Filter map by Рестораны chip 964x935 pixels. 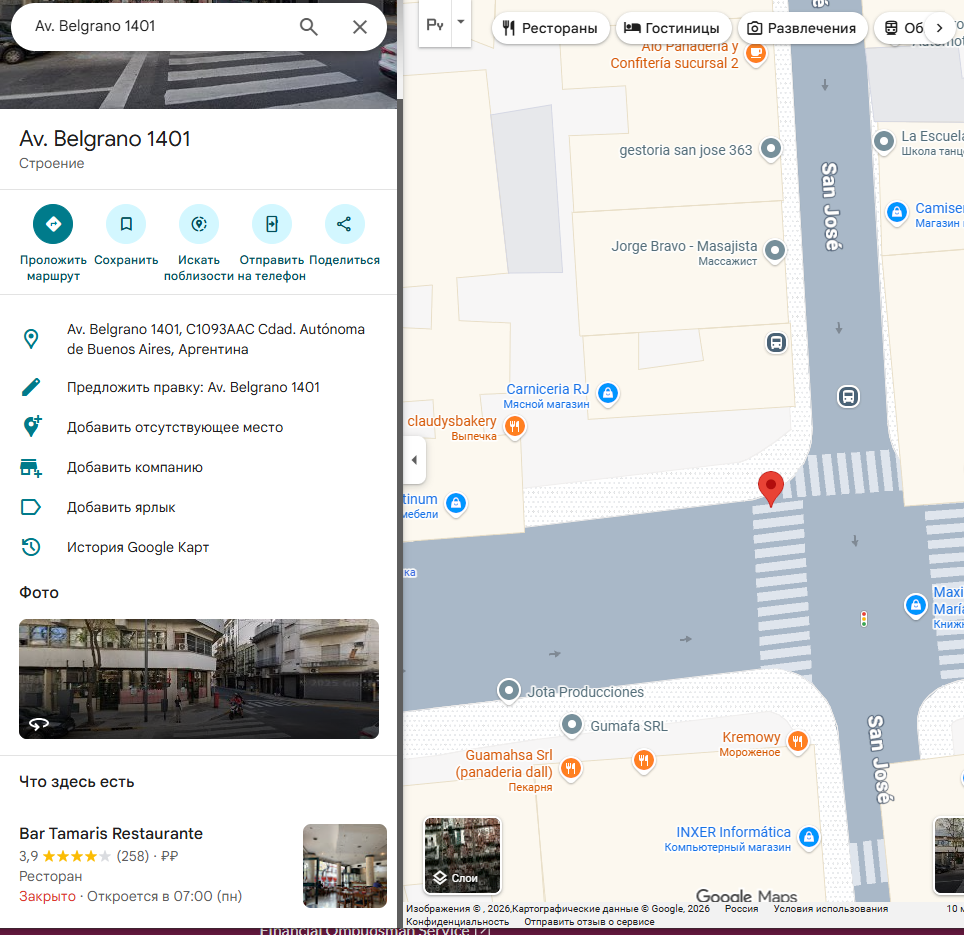tap(550, 28)
